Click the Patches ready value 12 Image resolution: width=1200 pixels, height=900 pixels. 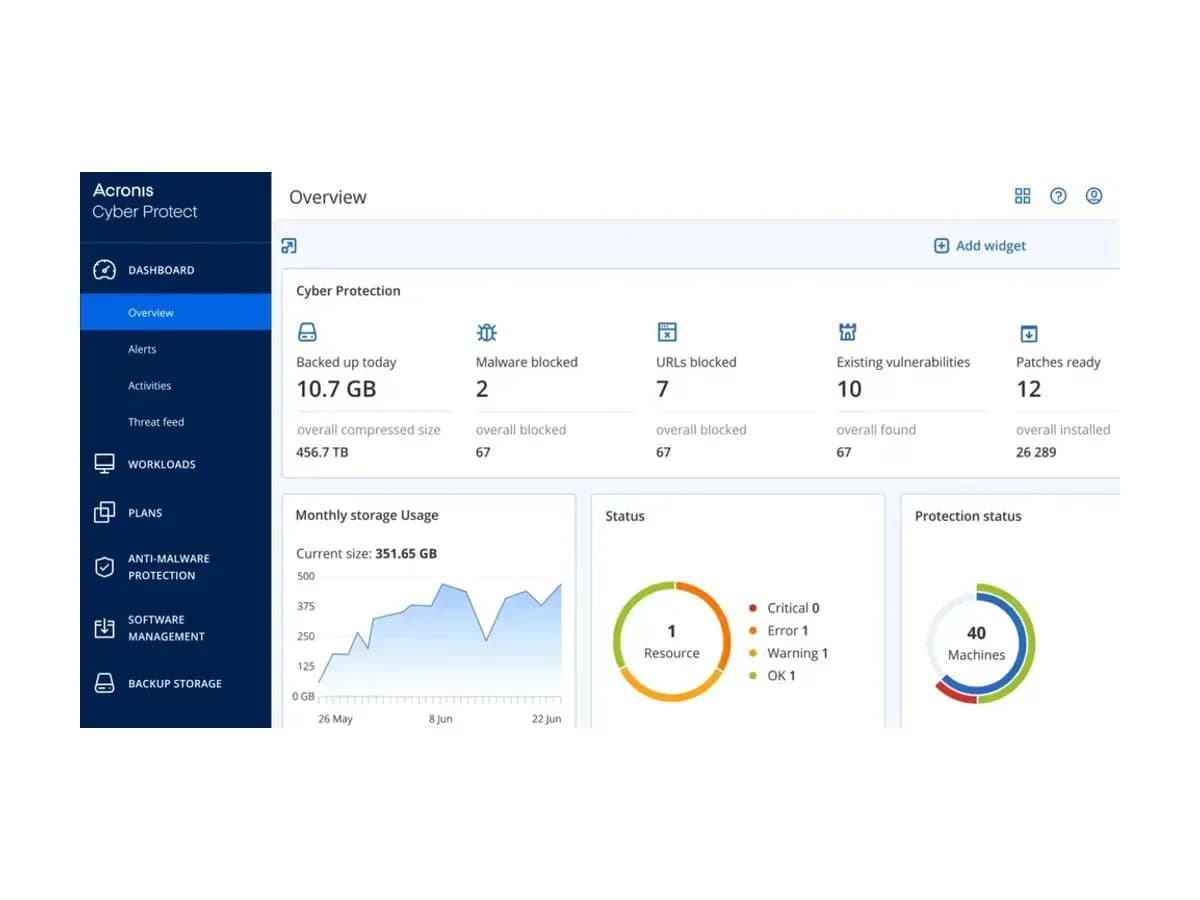point(1029,389)
